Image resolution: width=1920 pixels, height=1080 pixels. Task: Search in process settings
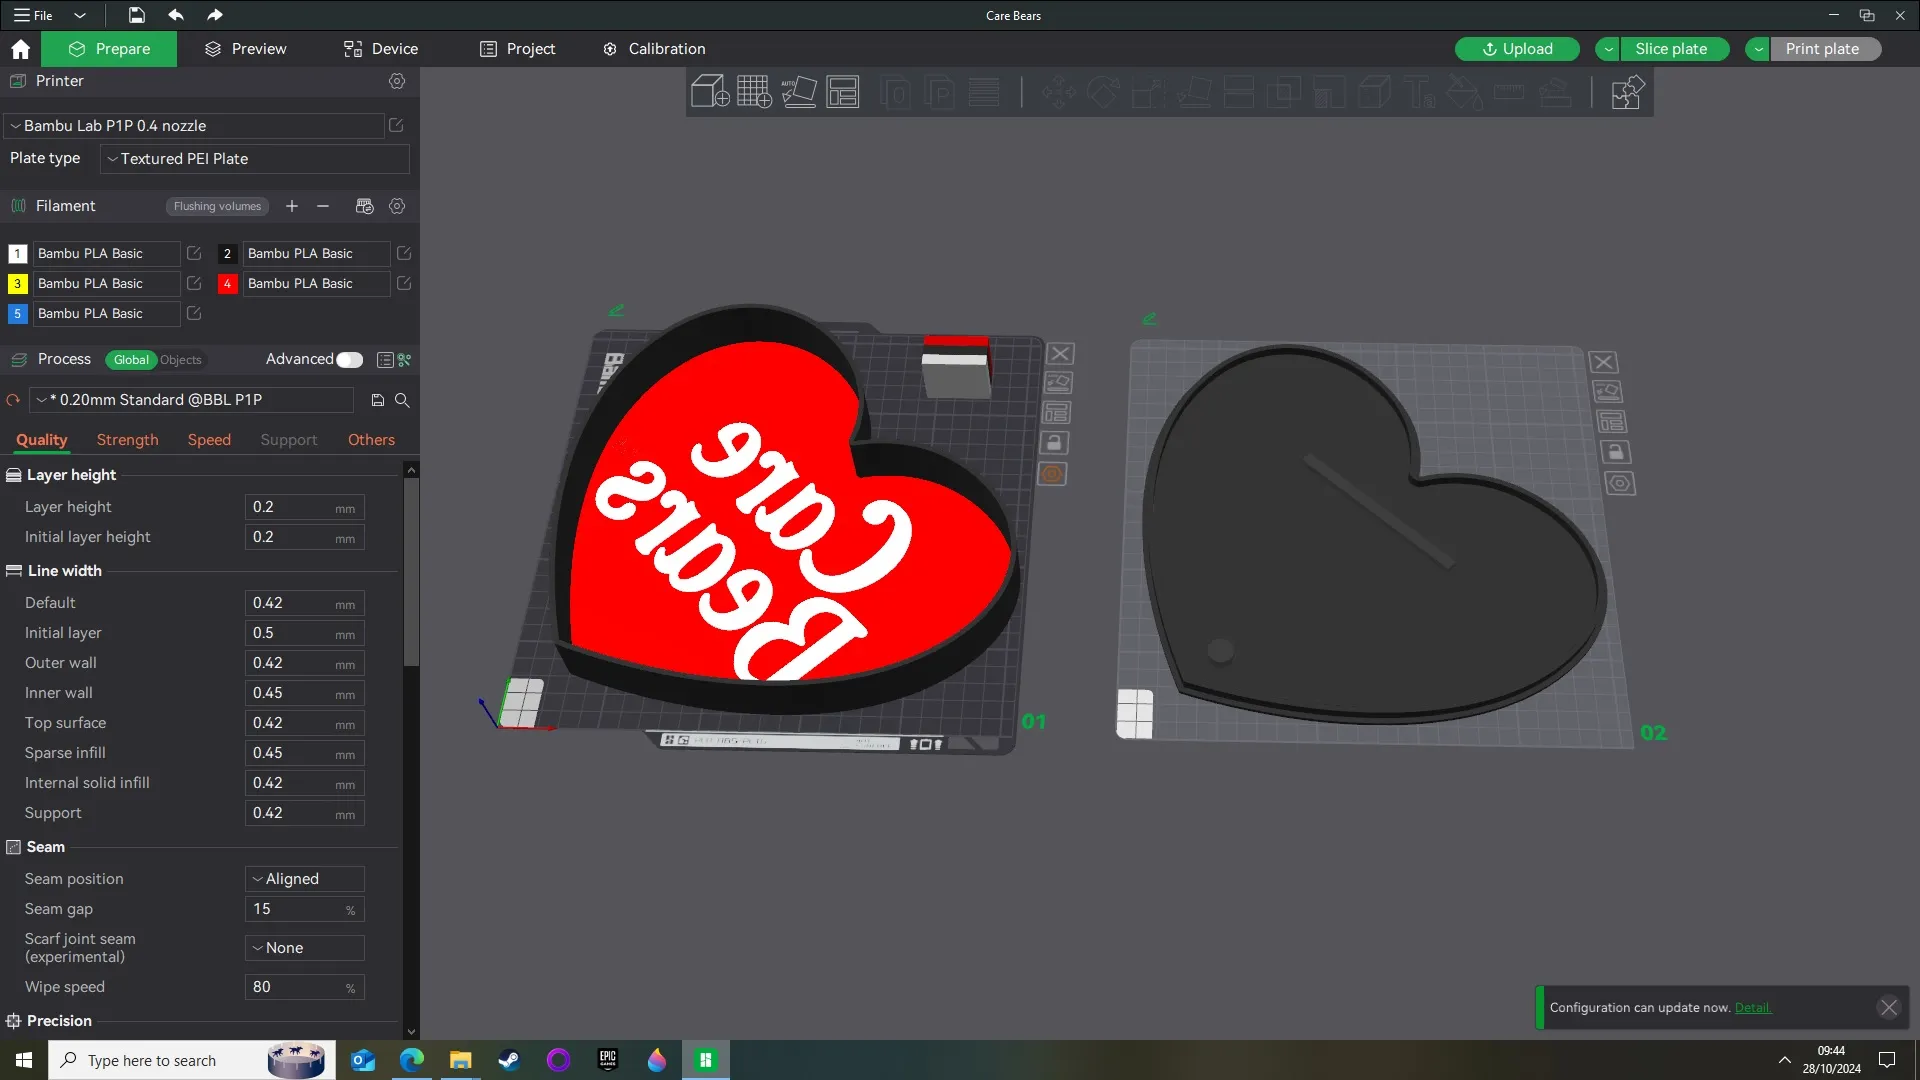[402, 400]
